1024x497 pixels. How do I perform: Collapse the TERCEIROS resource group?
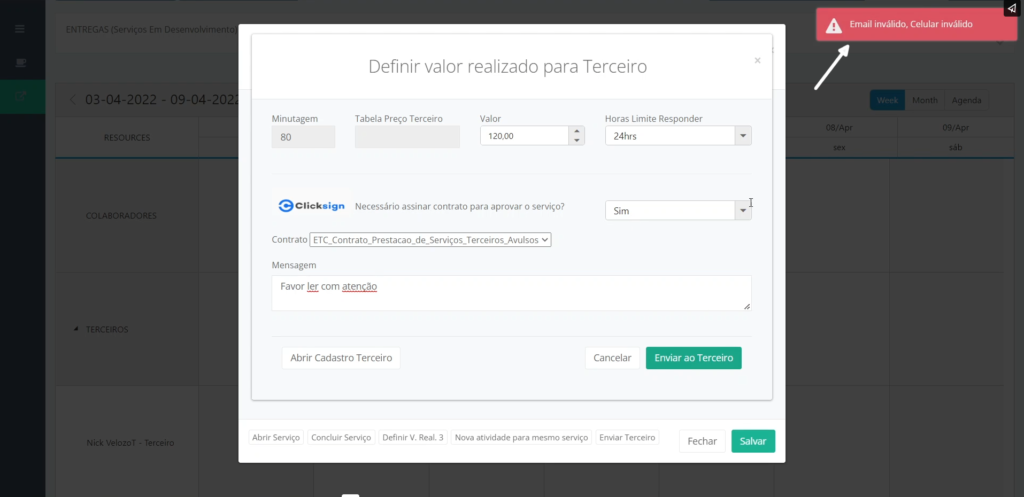pos(77,329)
